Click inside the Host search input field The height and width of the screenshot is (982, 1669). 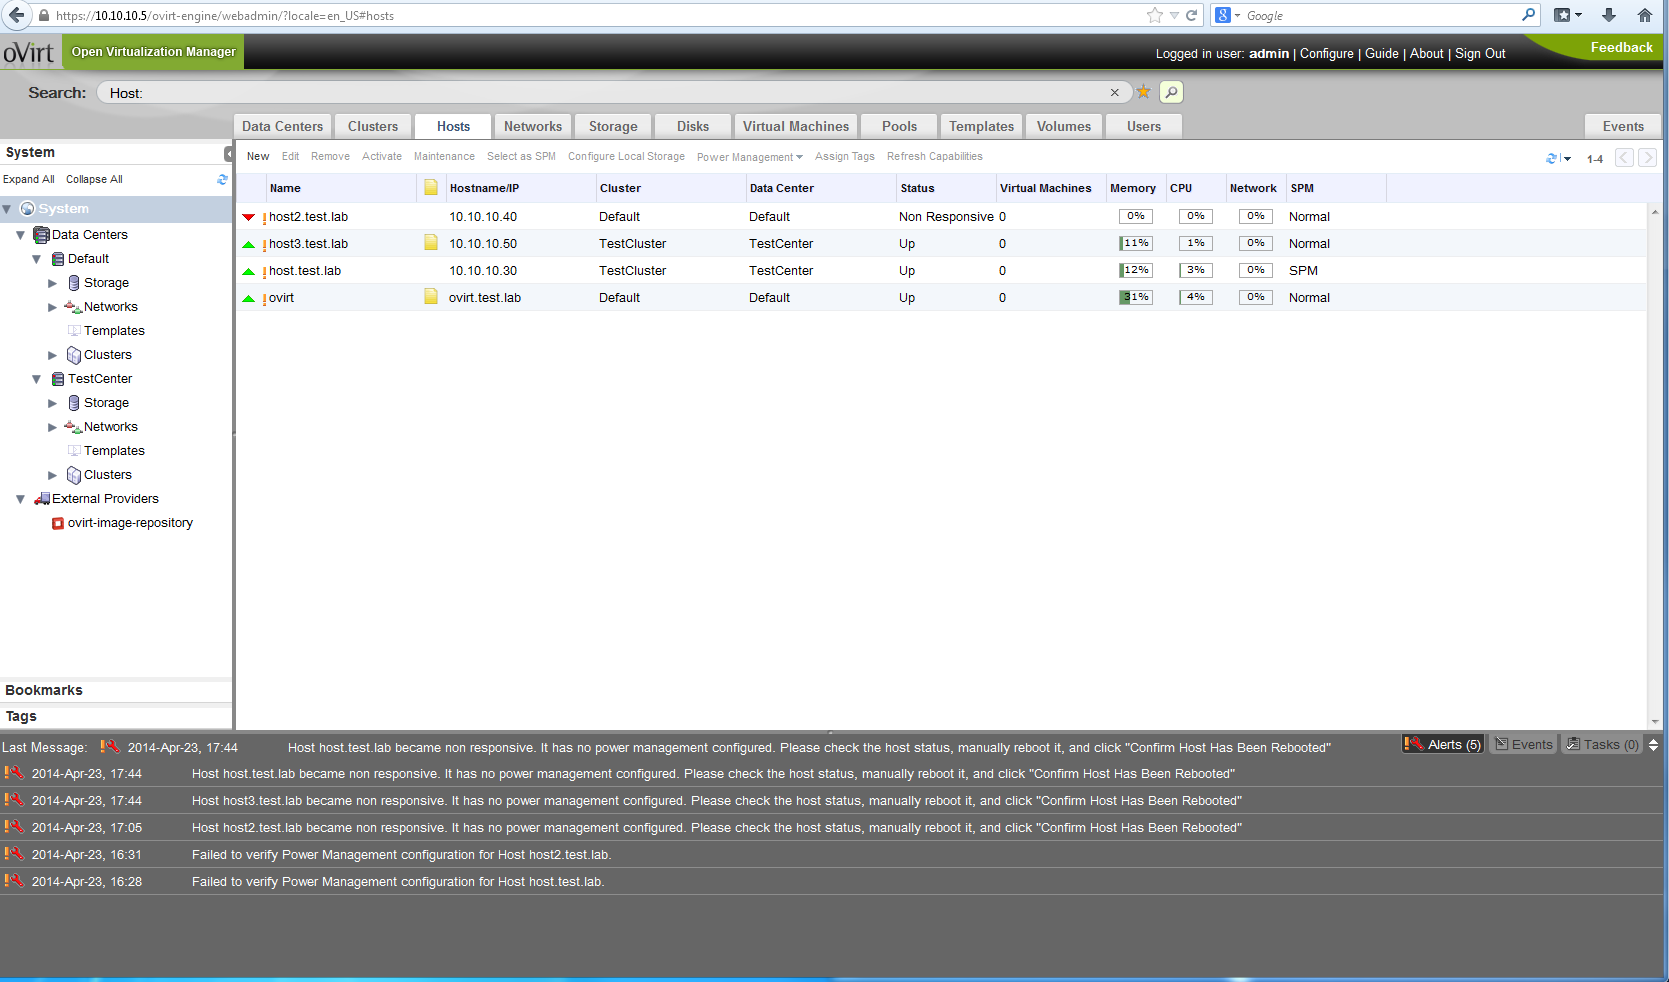click(615, 93)
